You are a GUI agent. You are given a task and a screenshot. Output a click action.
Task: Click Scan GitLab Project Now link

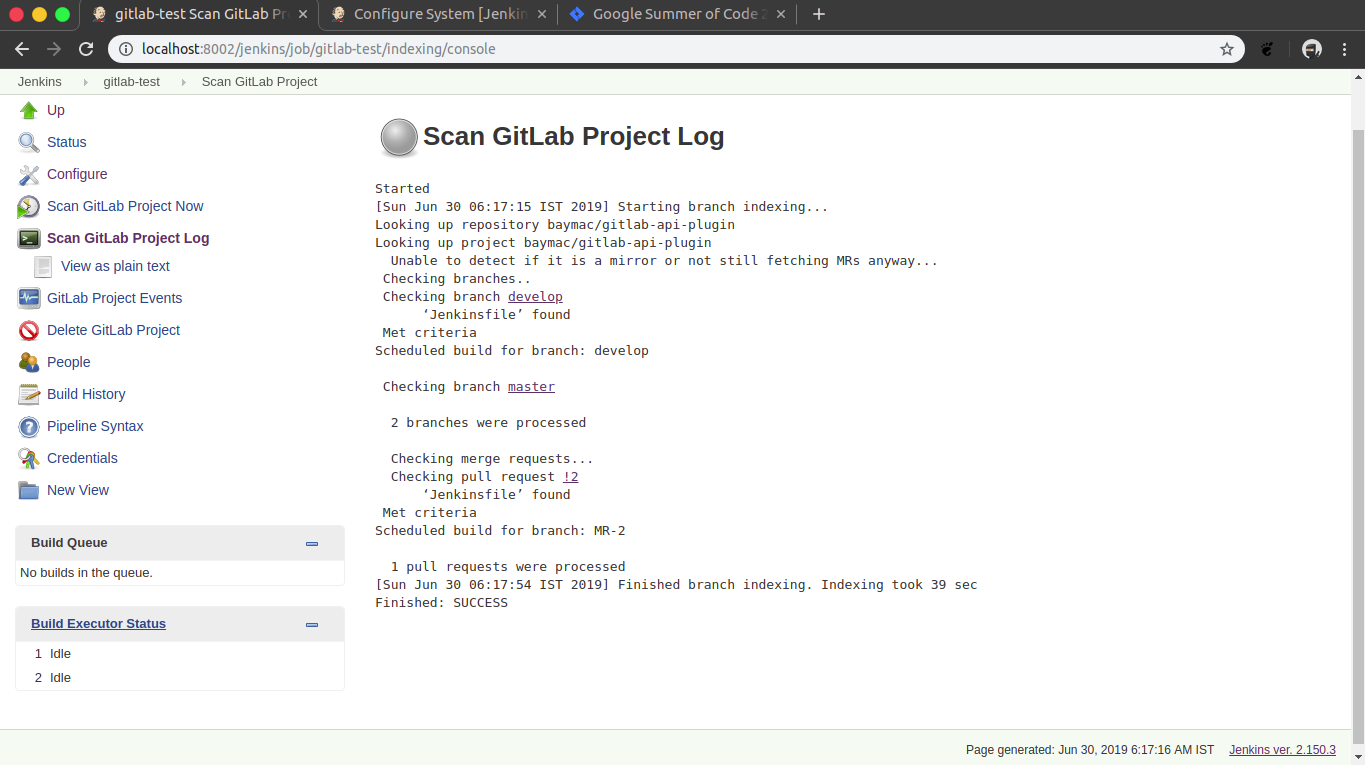click(x=125, y=206)
